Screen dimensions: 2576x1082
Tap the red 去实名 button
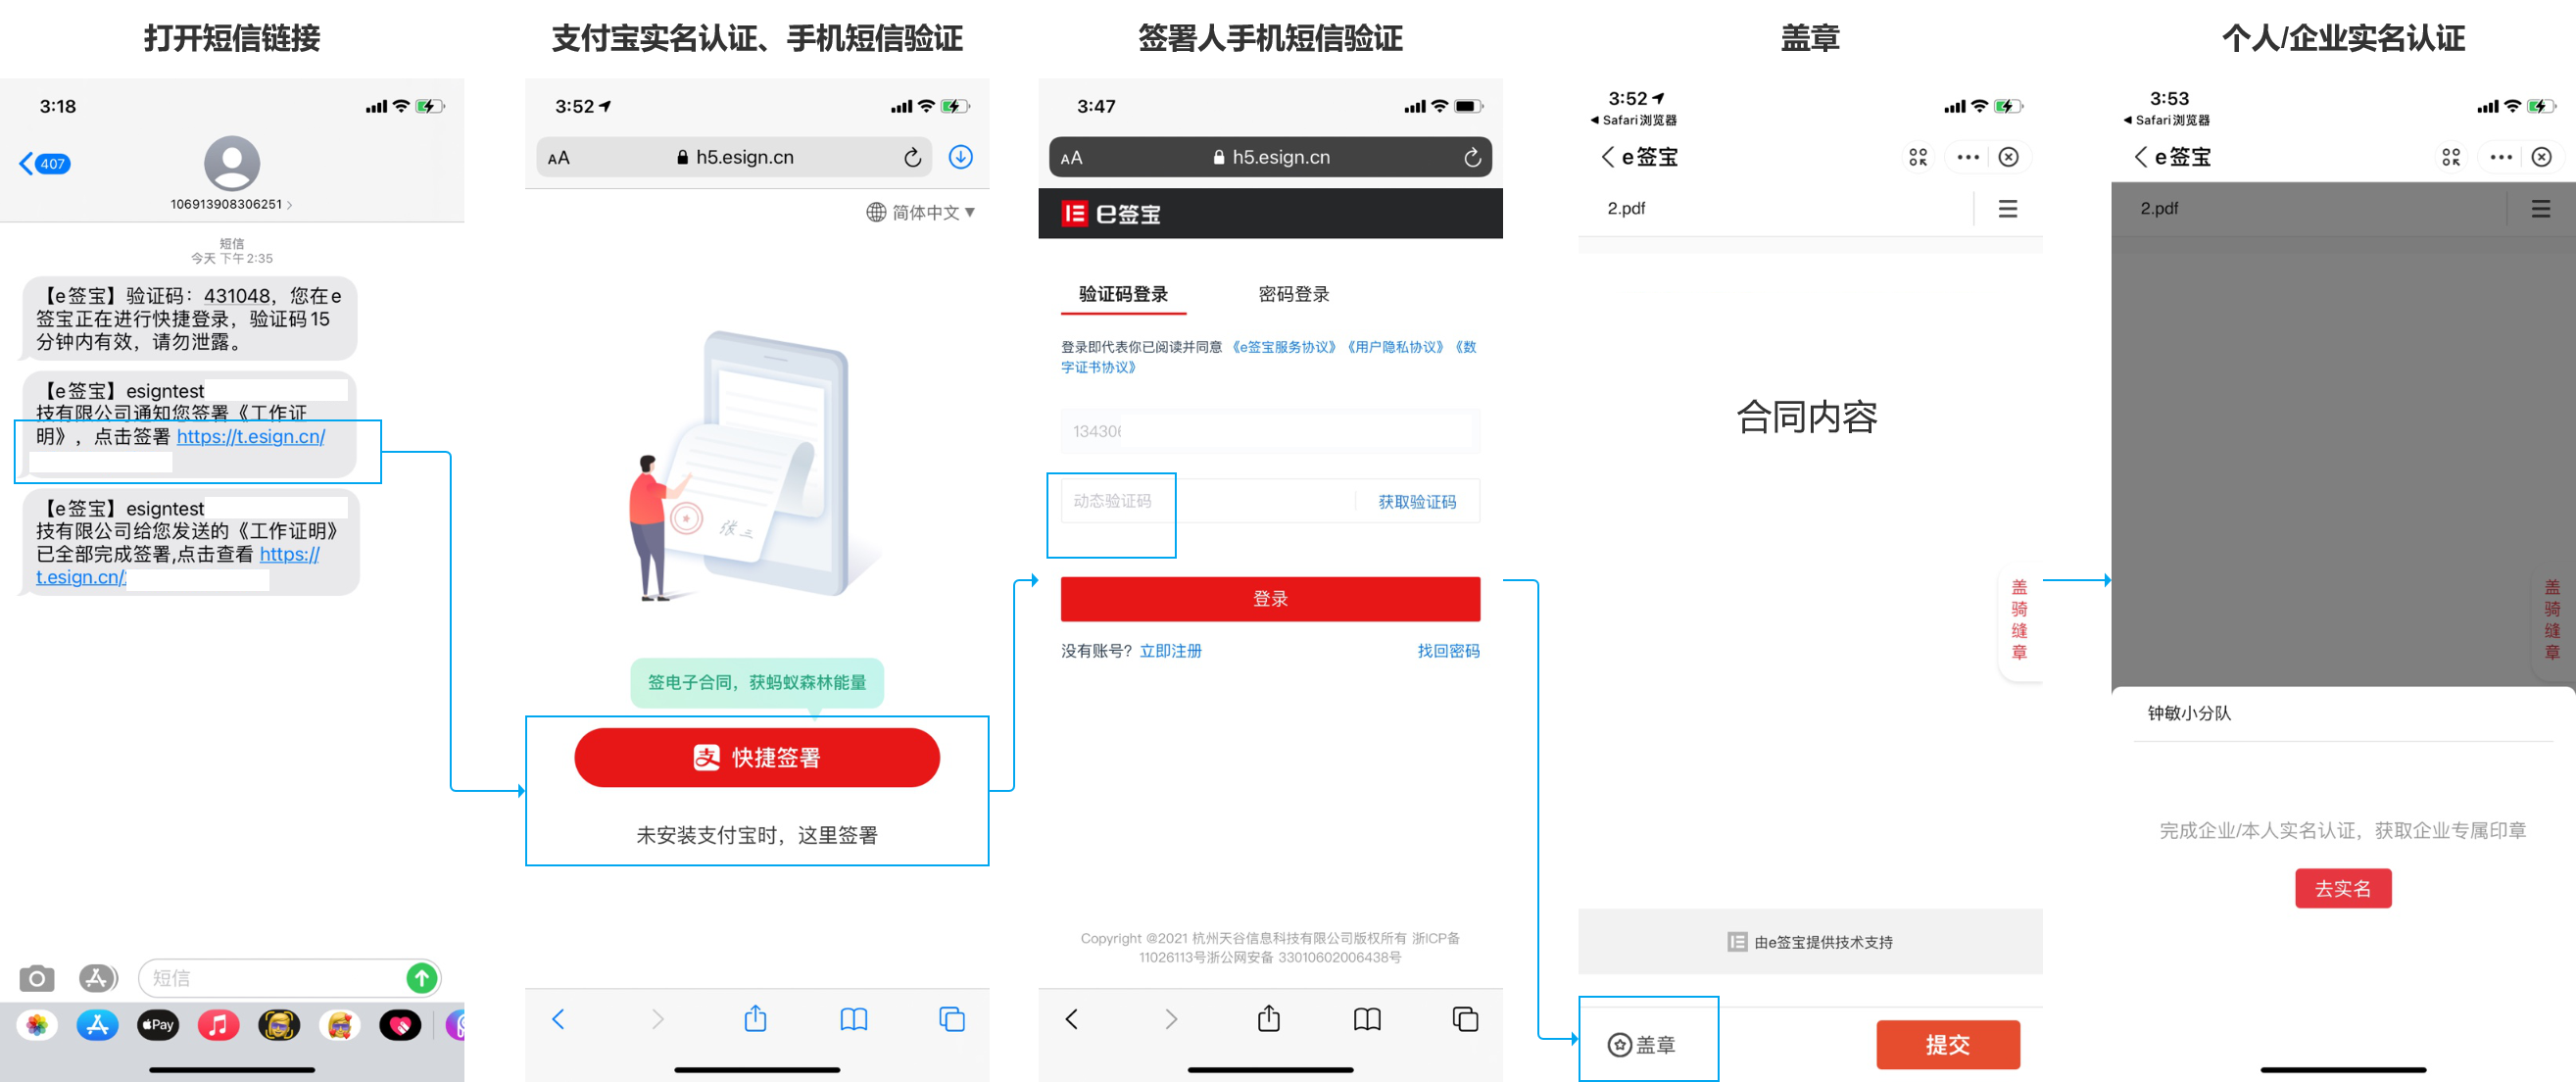click(x=2343, y=888)
